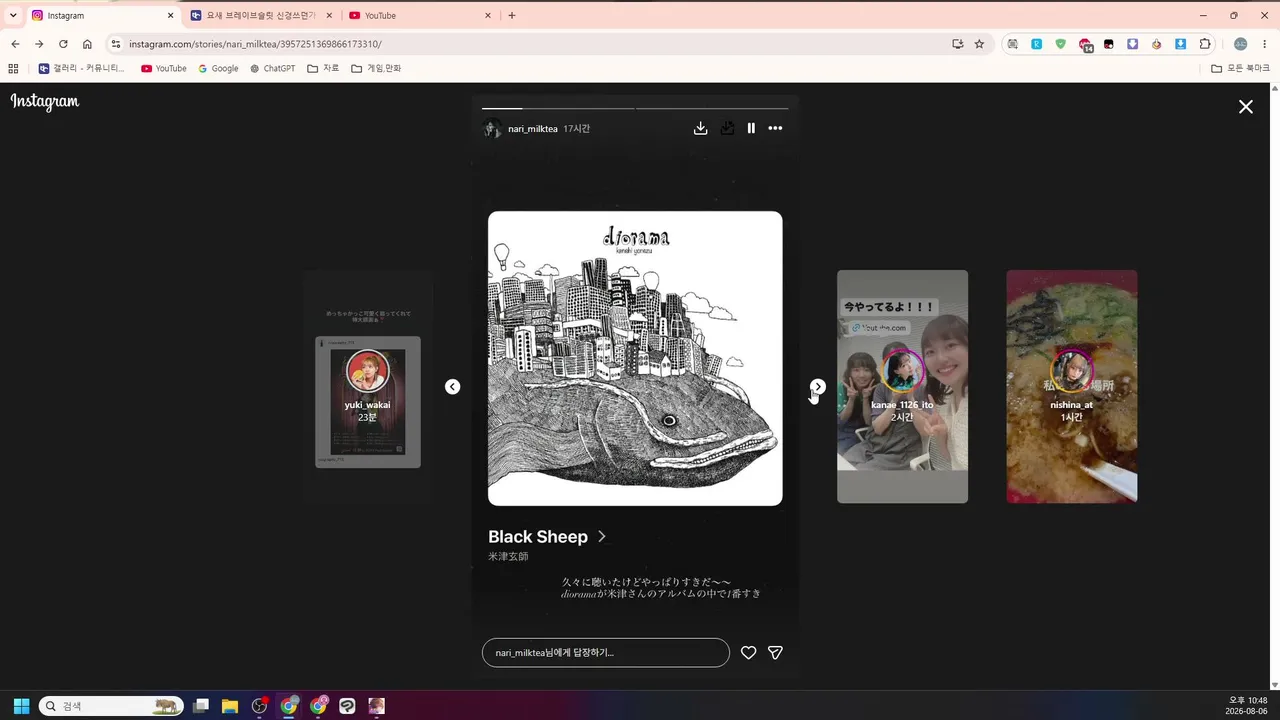
Task: Download the current Instagram story
Action: 701,128
